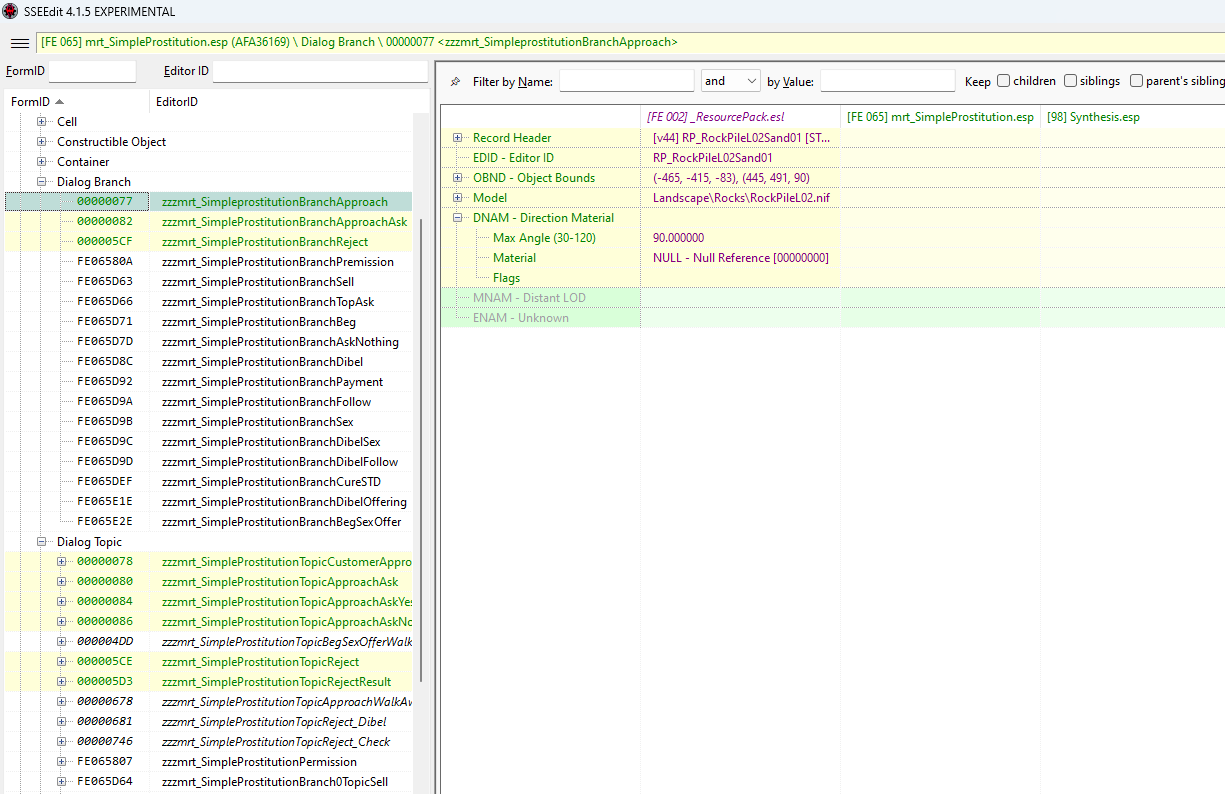
Task: Expand the FE065807 TopicPermission row
Action: (62, 762)
